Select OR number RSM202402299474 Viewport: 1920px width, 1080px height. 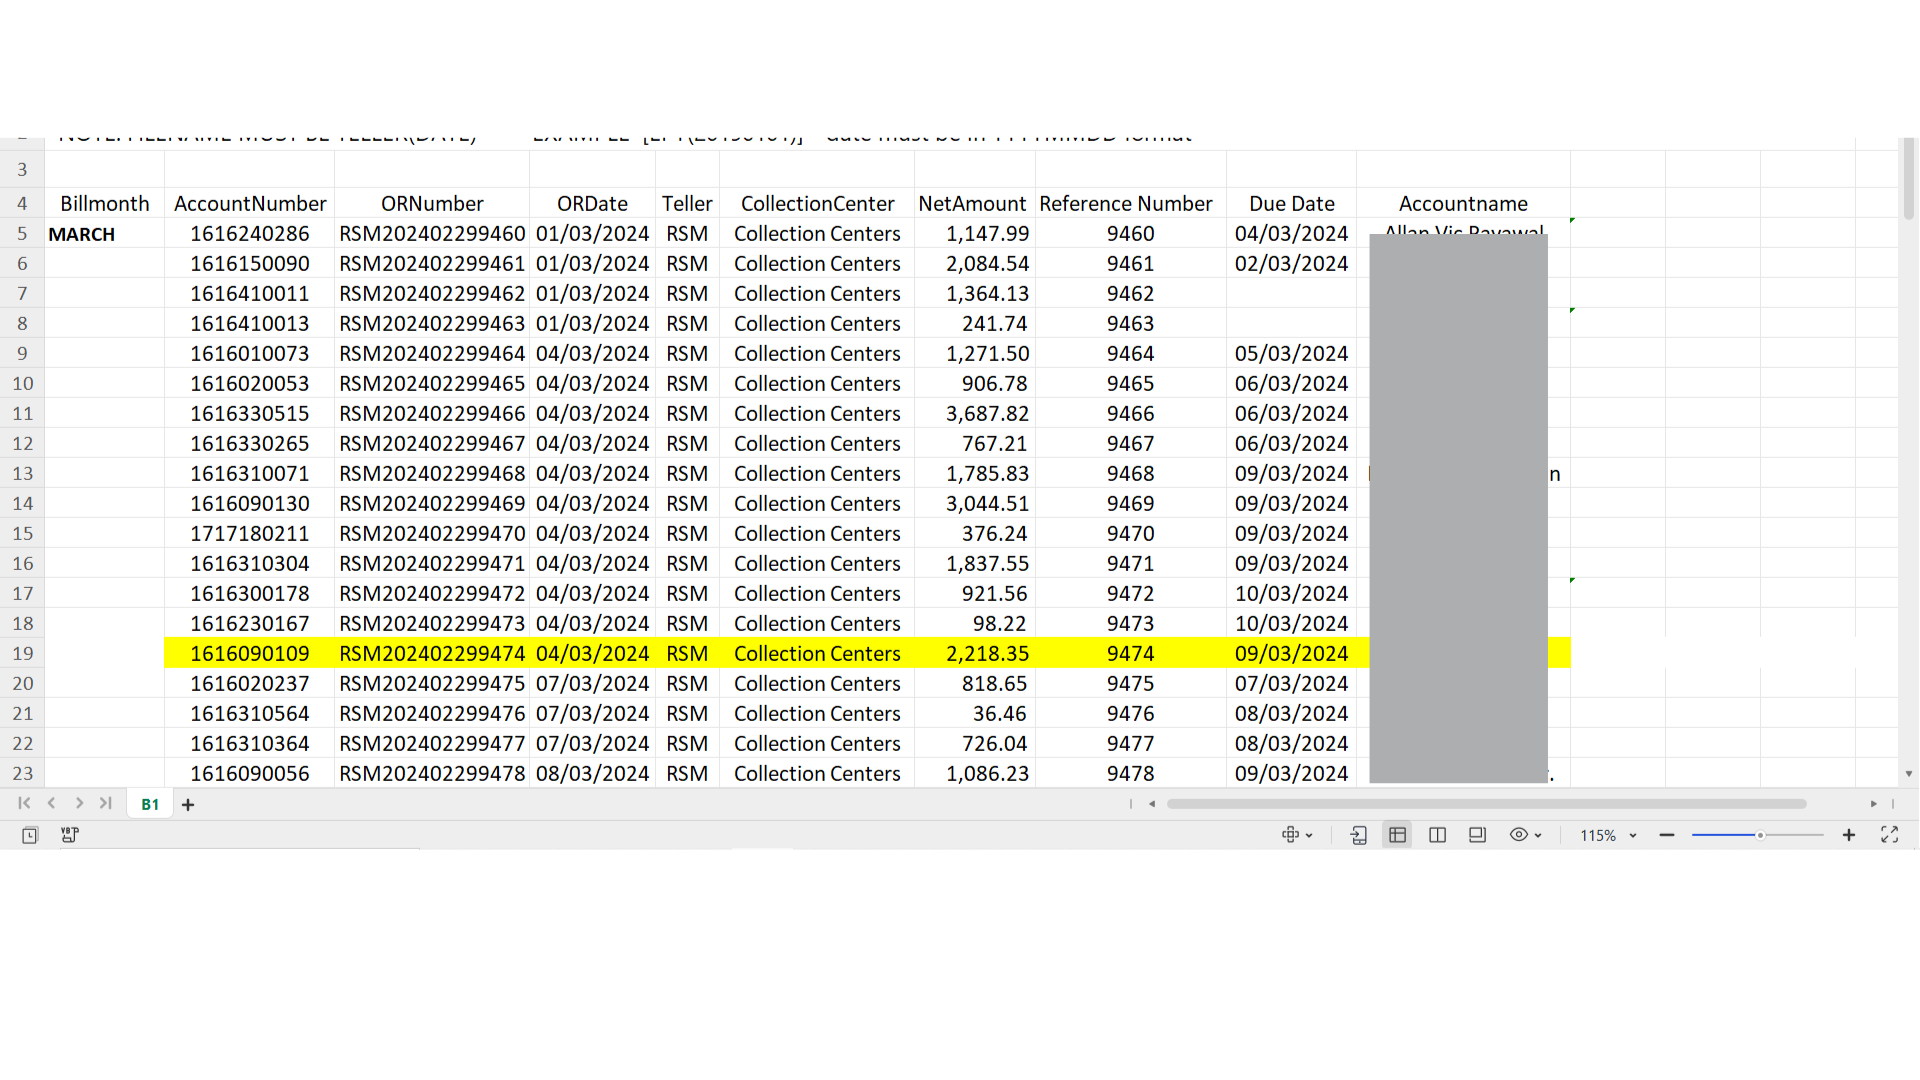432,653
